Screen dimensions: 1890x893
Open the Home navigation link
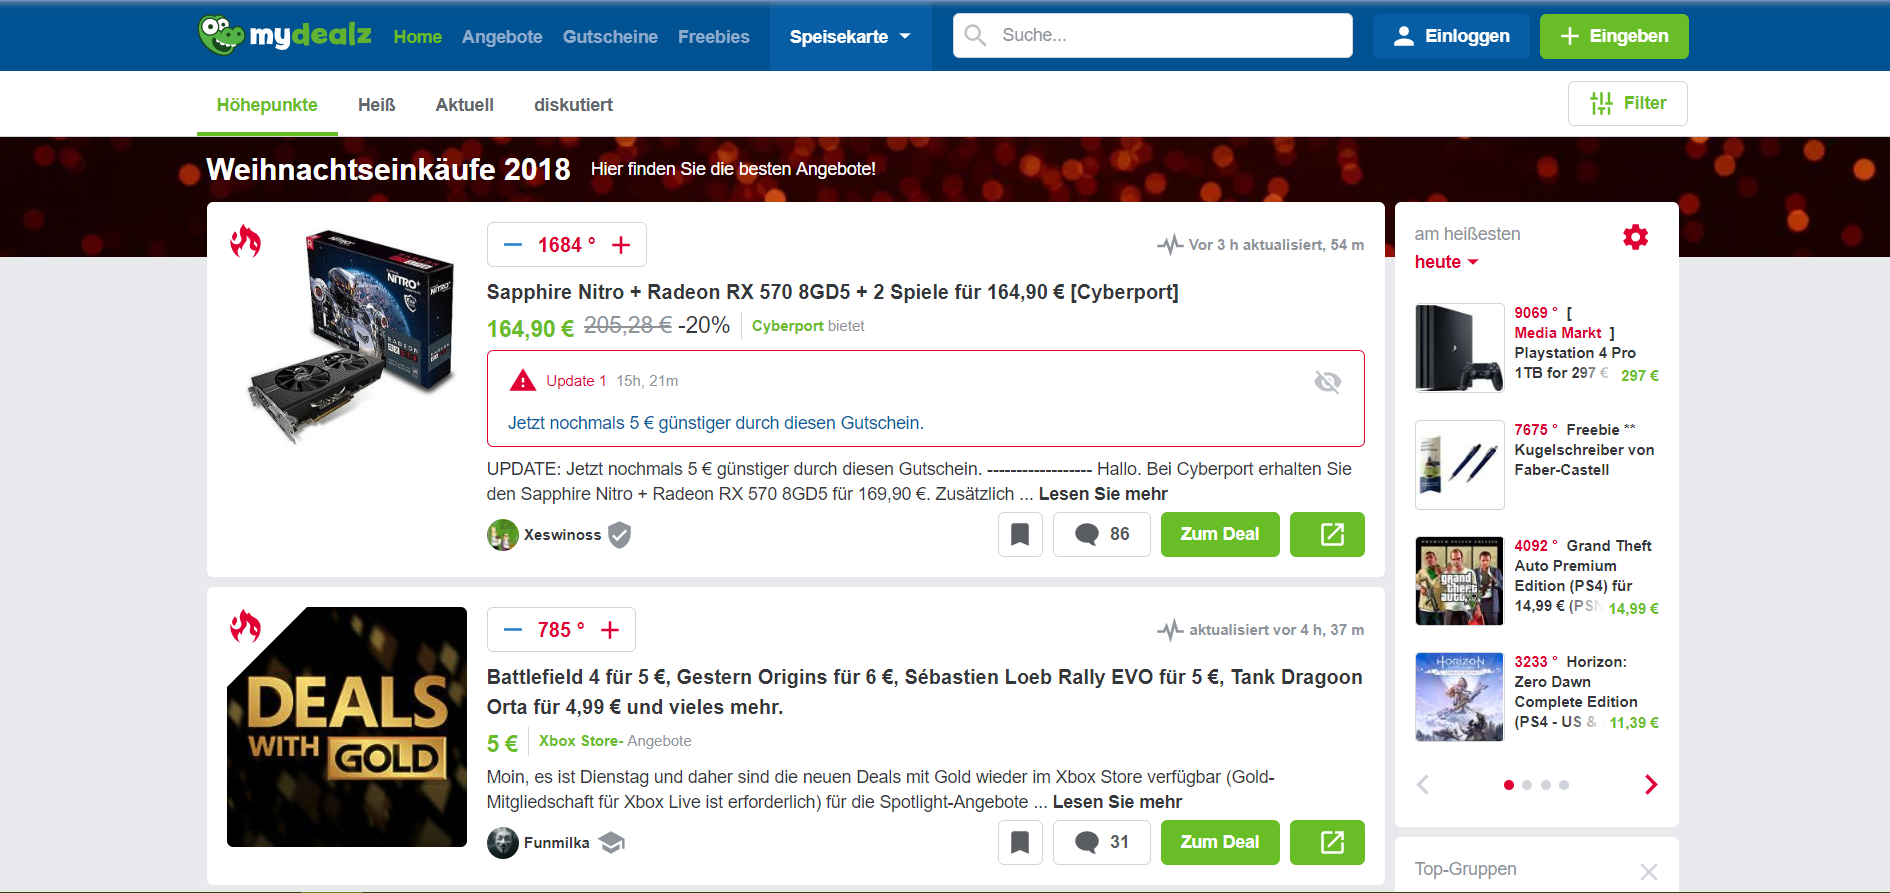tap(417, 37)
